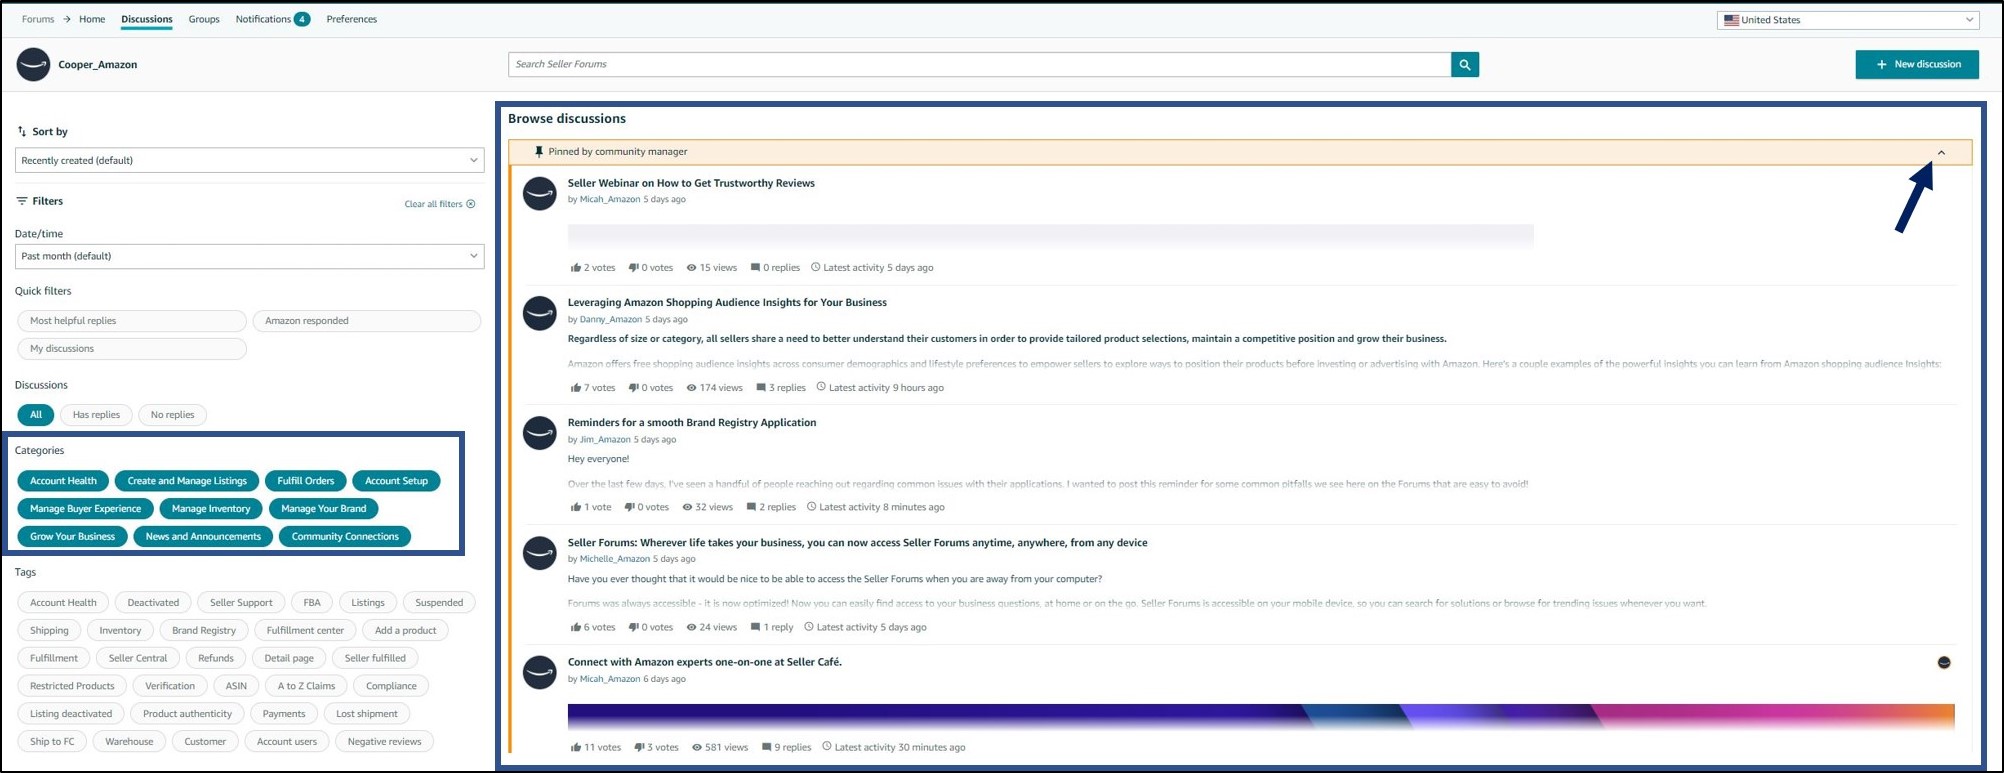2004x773 pixels.
Task: Click Seller Café banner image
Action: (x=1261, y=717)
